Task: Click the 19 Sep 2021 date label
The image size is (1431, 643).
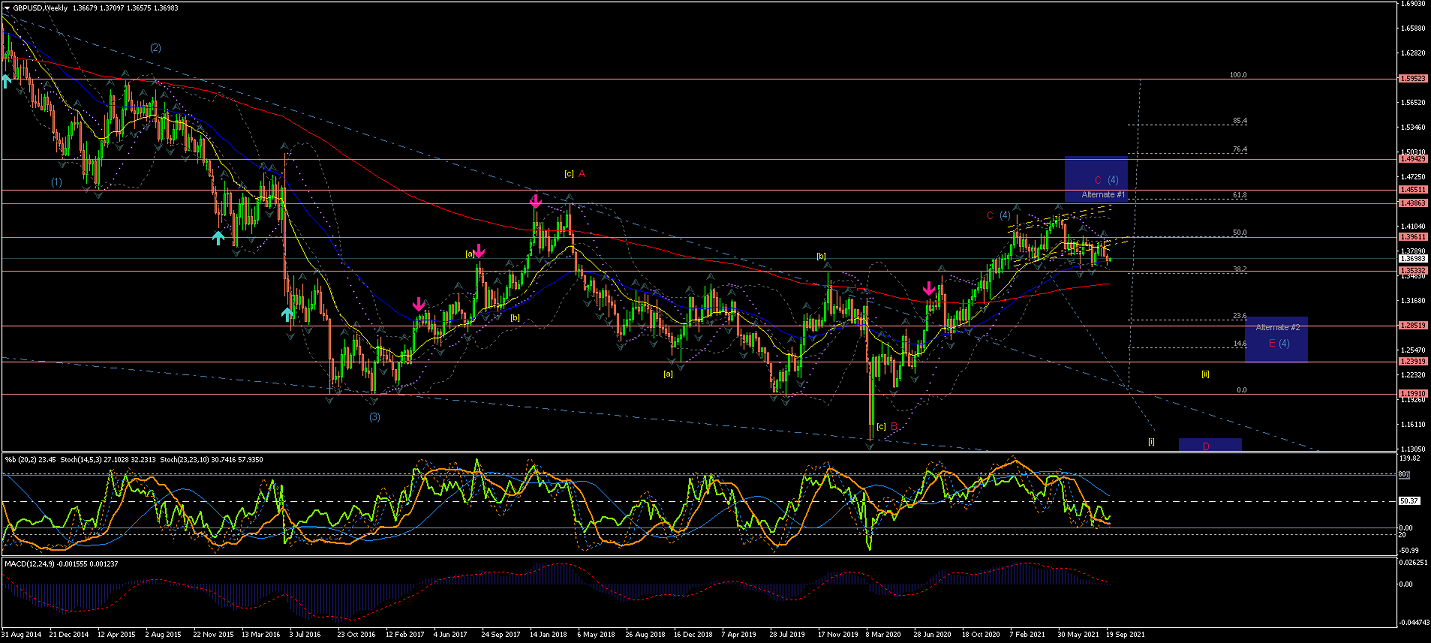Action: (x=1124, y=634)
